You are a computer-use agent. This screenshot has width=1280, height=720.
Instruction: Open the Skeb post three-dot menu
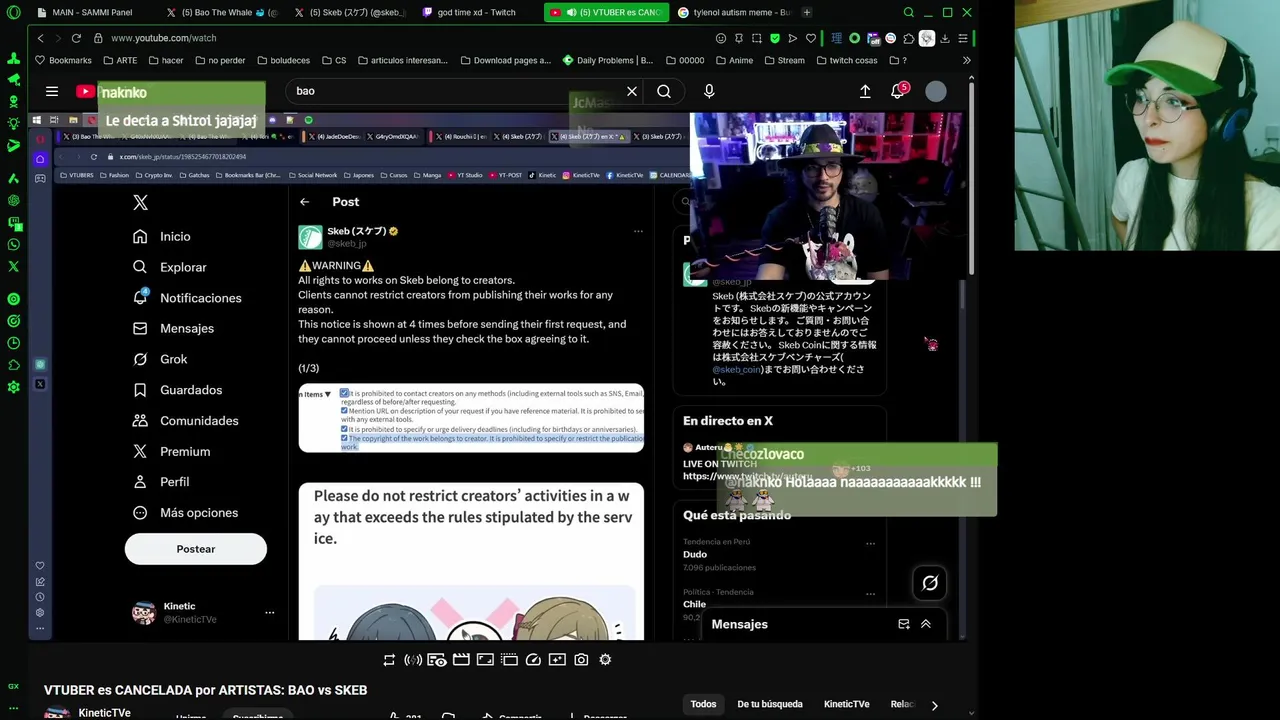pos(638,231)
